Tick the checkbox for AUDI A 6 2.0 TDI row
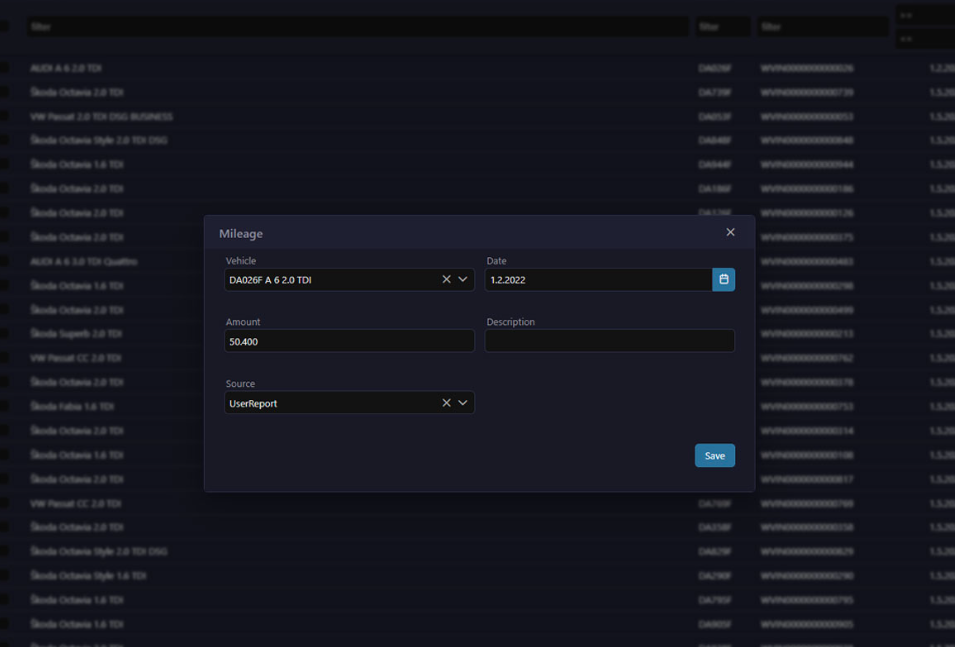 point(5,68)
